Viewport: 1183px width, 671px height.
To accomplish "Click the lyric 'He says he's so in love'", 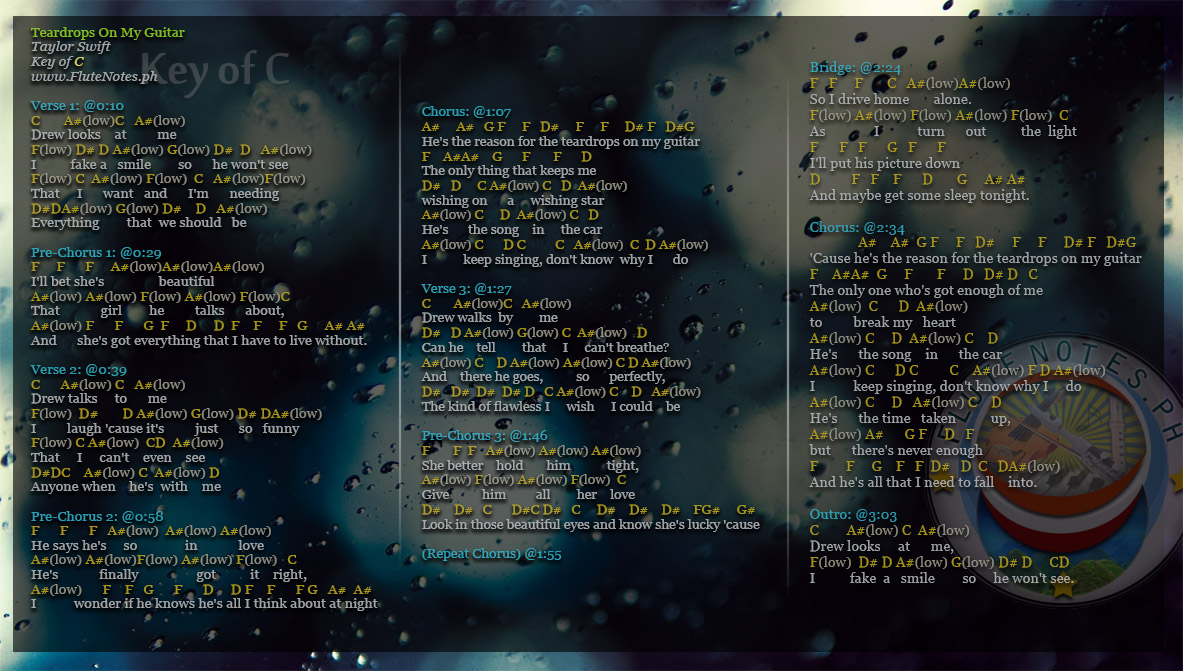I will tap(147, 546).
